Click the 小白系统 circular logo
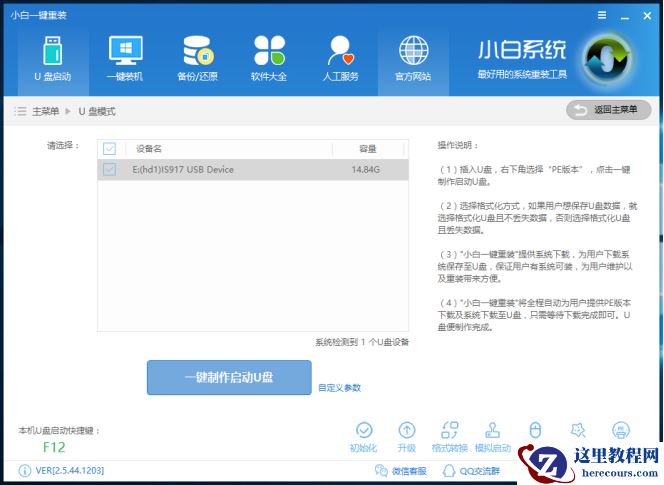Image resolution: width=664 pixels, height=485 pixels. click(x=609, y=60)
